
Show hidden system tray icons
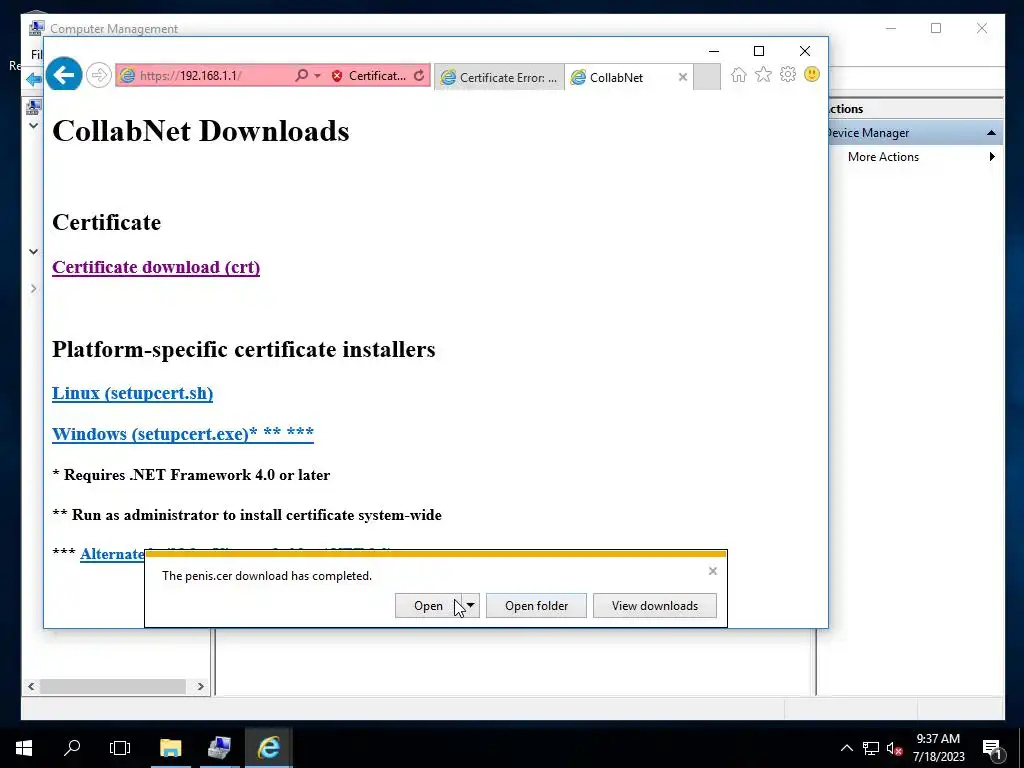(x=846, y=748)
